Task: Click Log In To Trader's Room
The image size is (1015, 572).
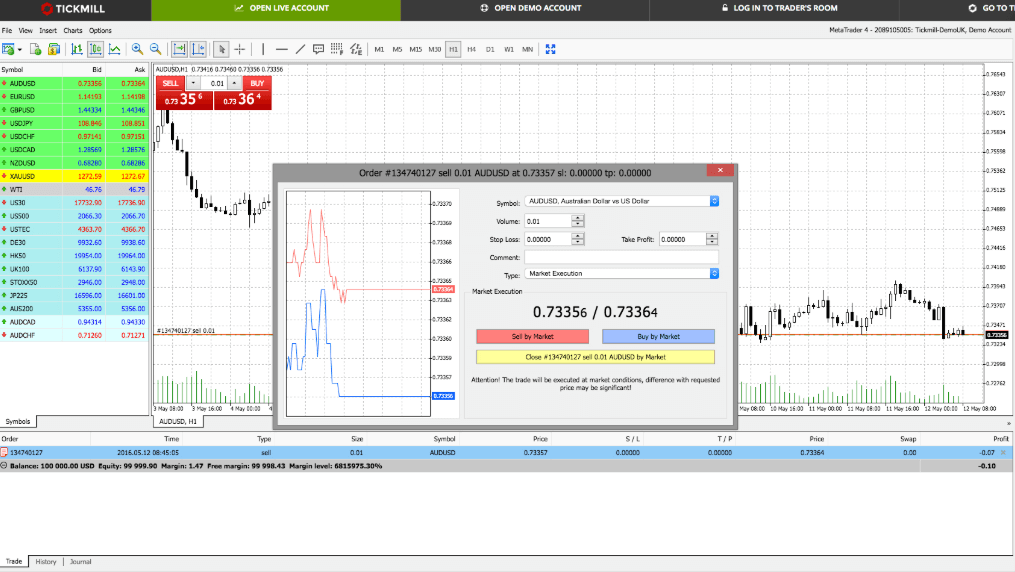Action: tap(774, 8)
